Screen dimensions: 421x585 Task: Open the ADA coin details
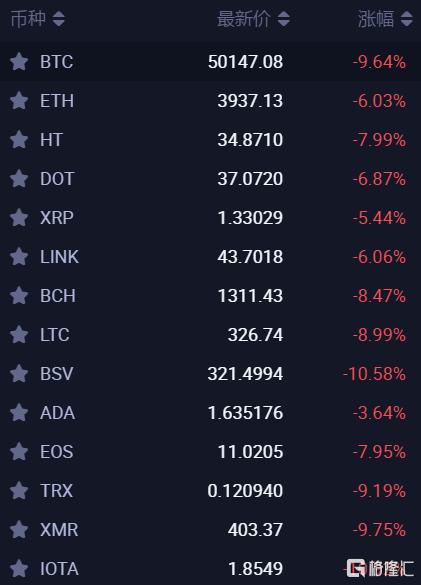pos(57,413)
